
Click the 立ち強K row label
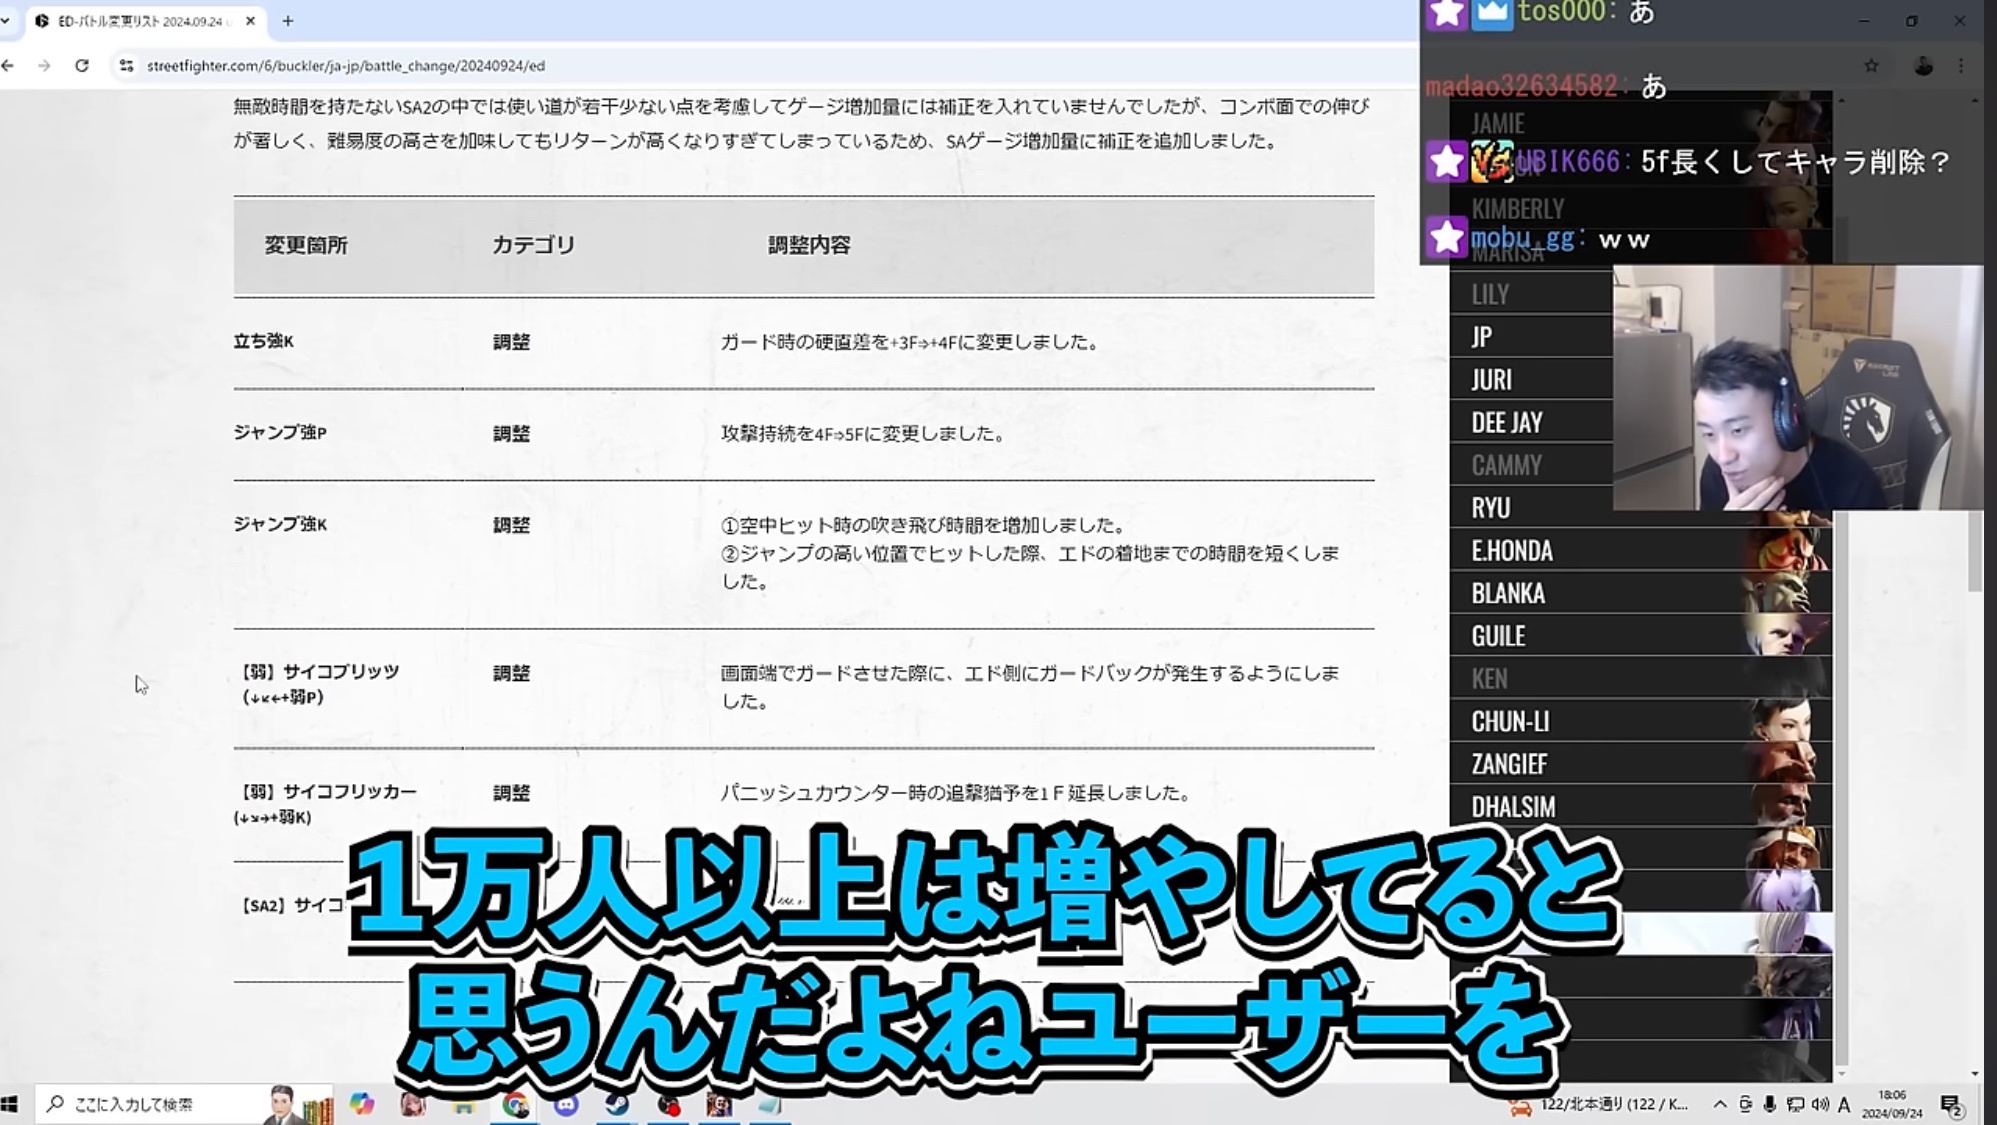point(264,341)
